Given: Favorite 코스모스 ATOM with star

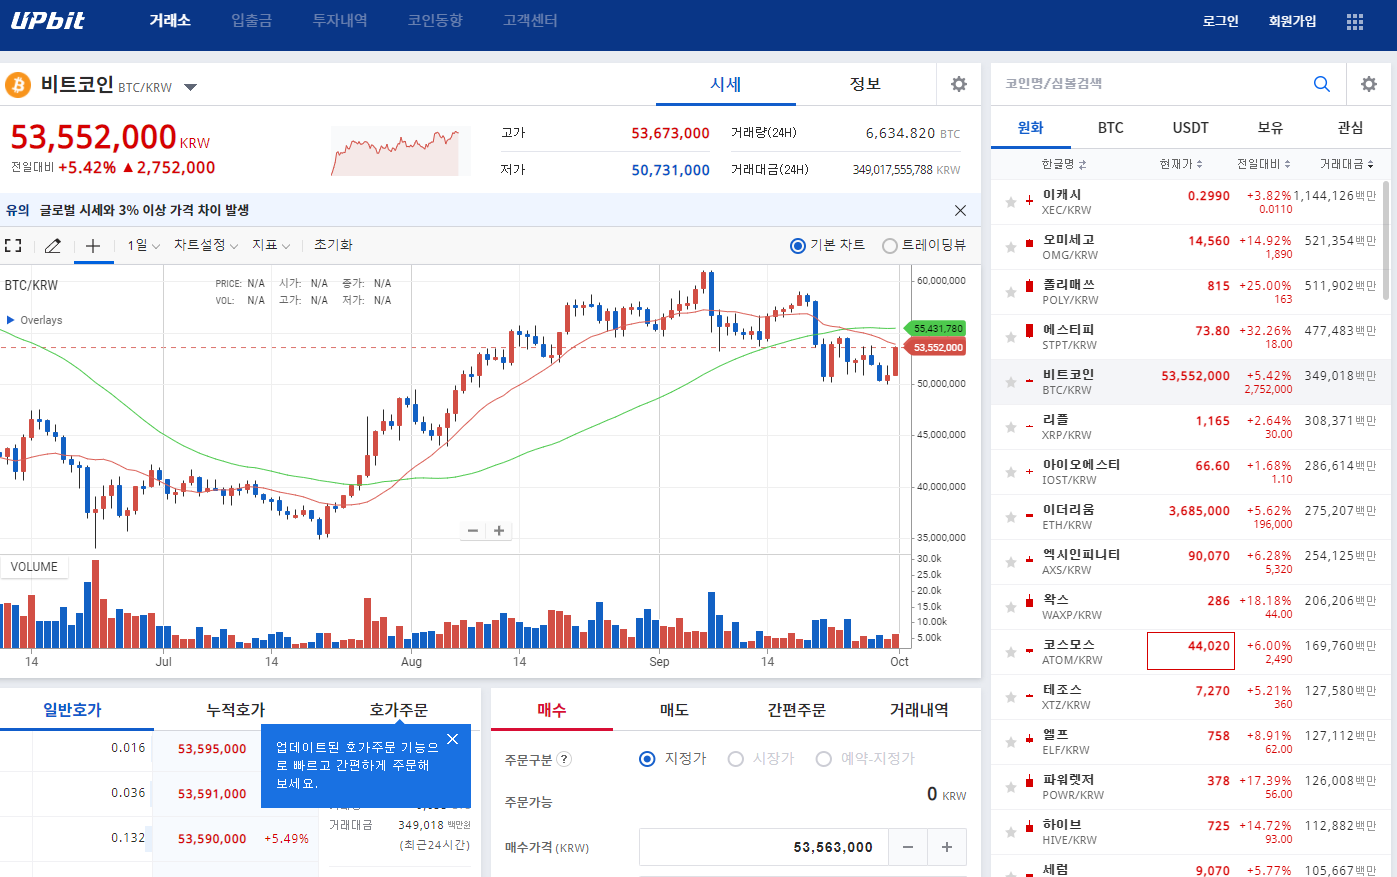Looking at the screenshot, I should coord(1011,653).
